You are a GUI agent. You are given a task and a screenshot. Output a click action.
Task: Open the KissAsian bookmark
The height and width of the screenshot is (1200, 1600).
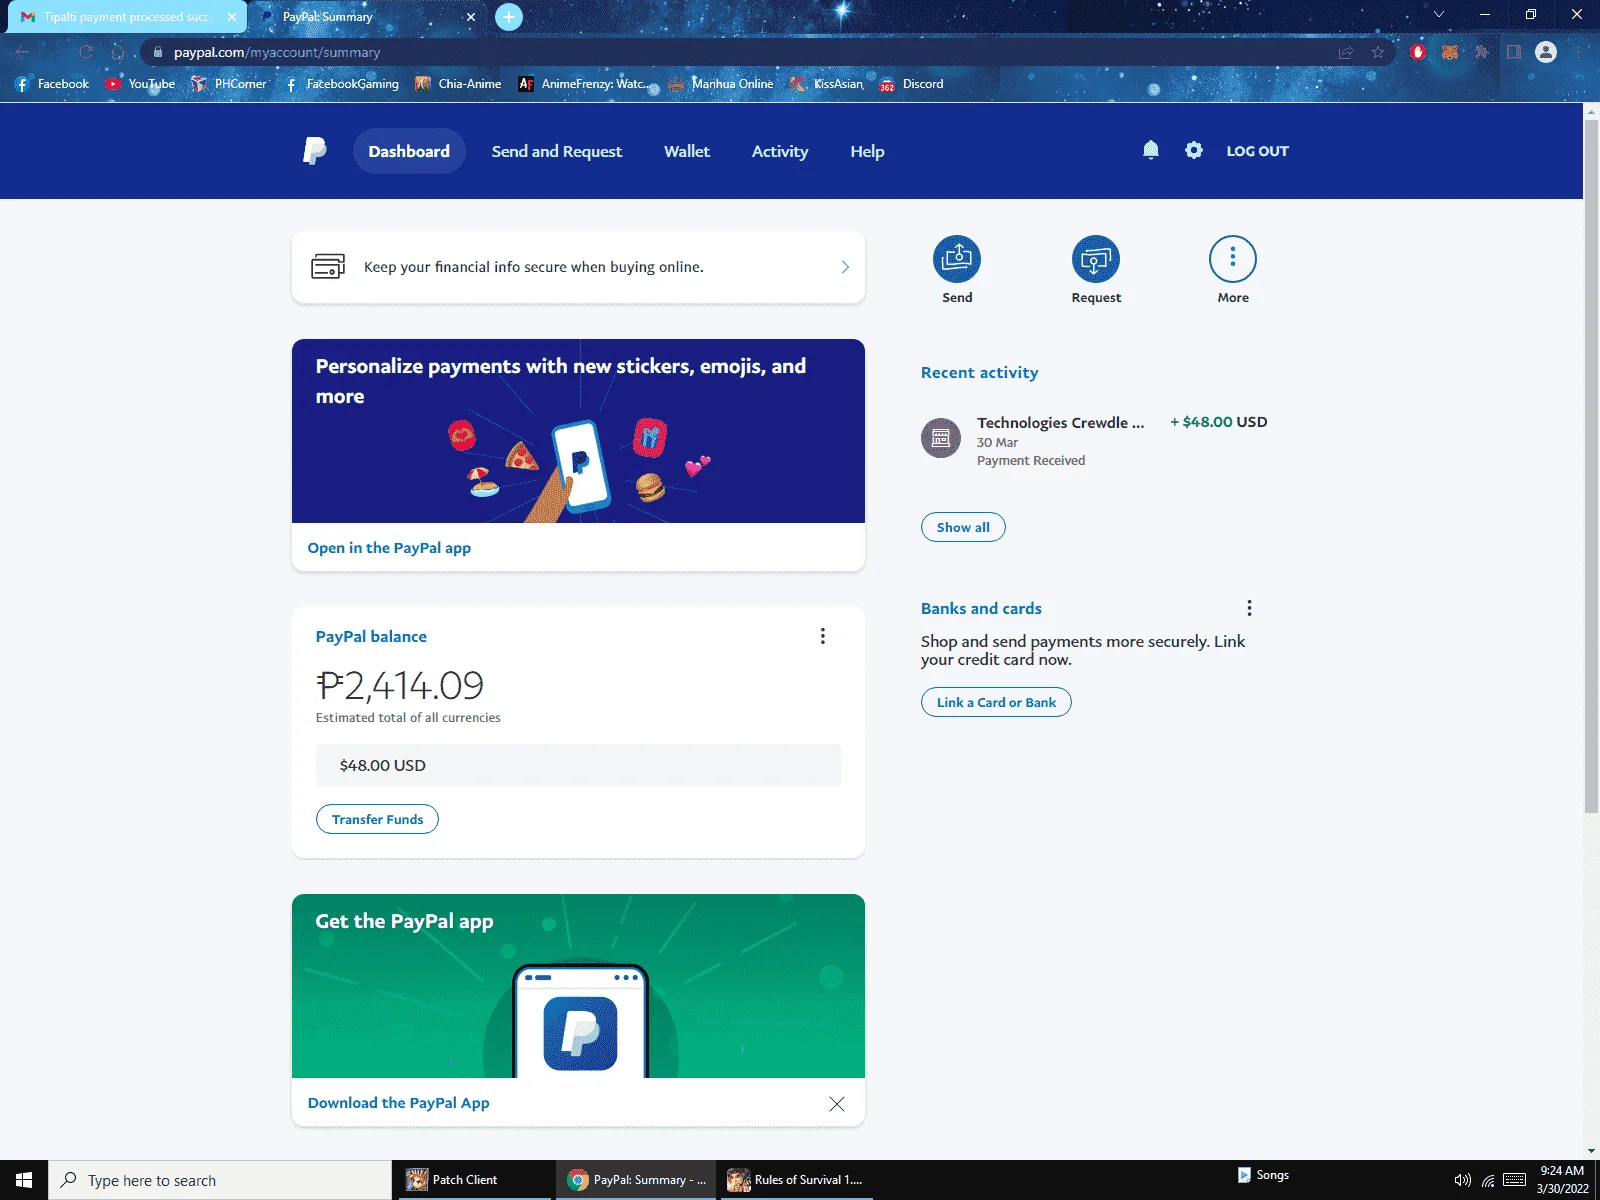click(827, 84)
